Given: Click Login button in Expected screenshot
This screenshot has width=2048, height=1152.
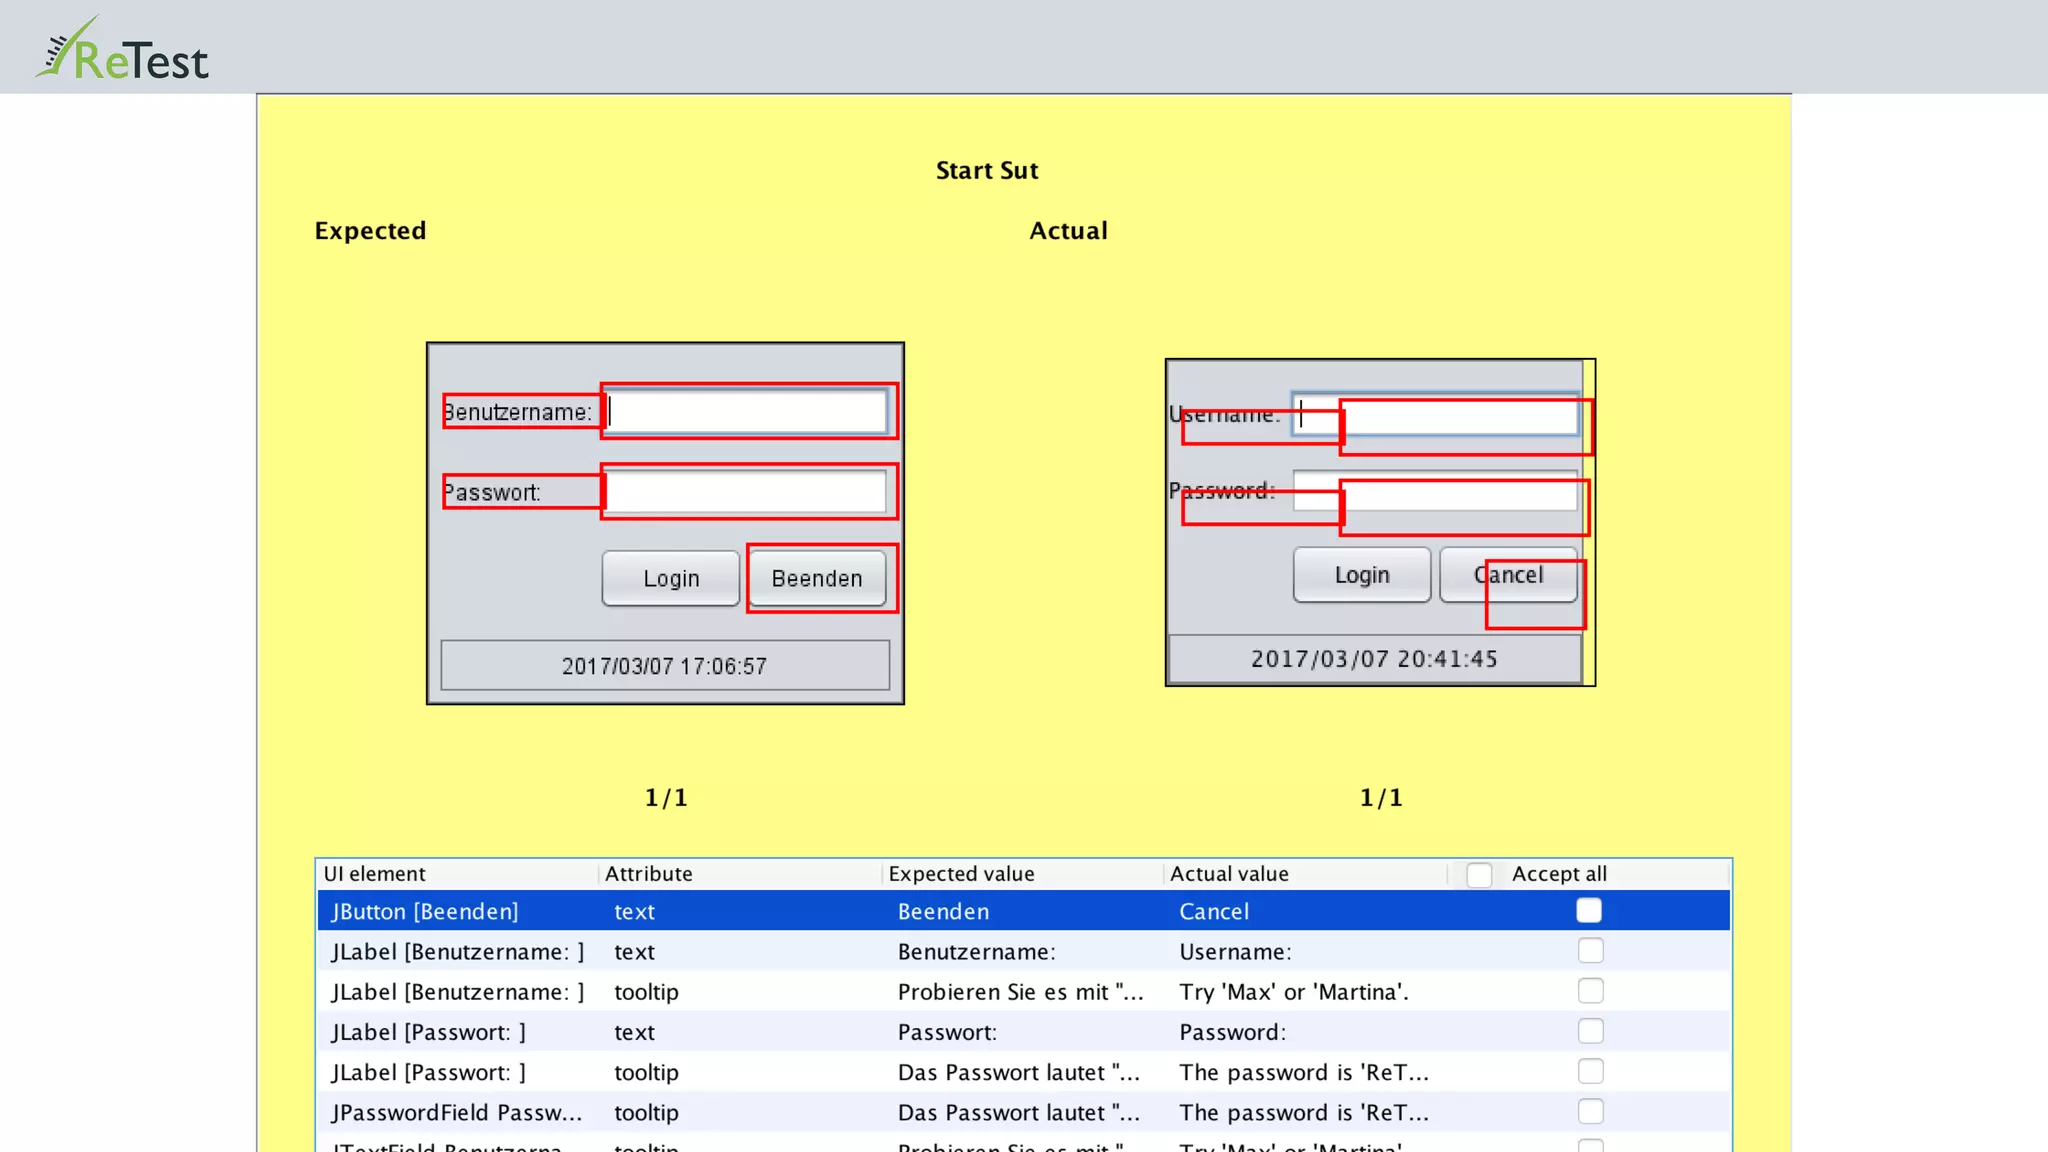Looking at the screenshot, I should tap(671, 578).
